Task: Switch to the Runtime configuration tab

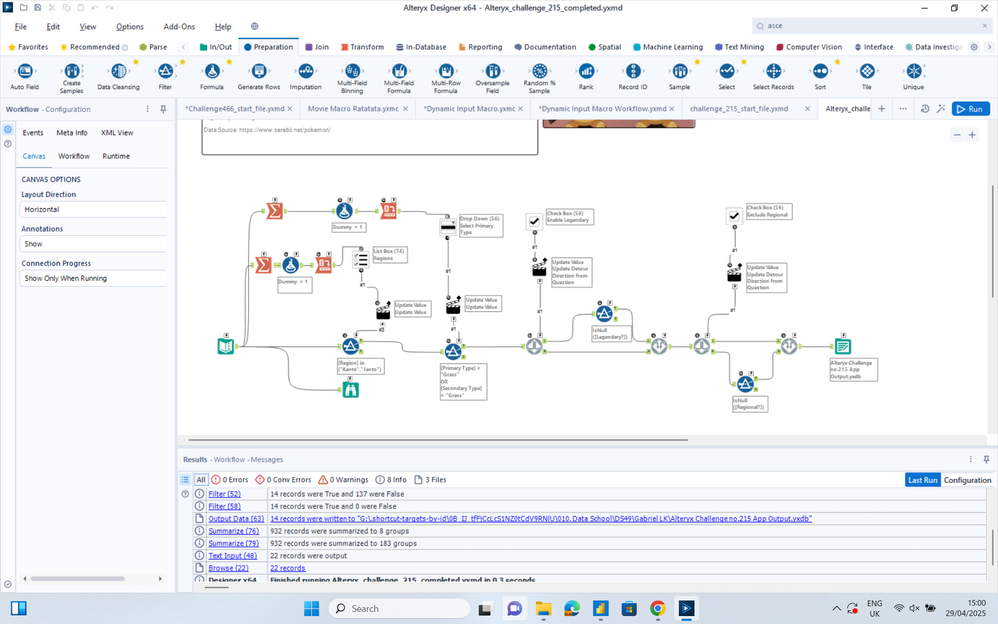Action: point(116,156)
